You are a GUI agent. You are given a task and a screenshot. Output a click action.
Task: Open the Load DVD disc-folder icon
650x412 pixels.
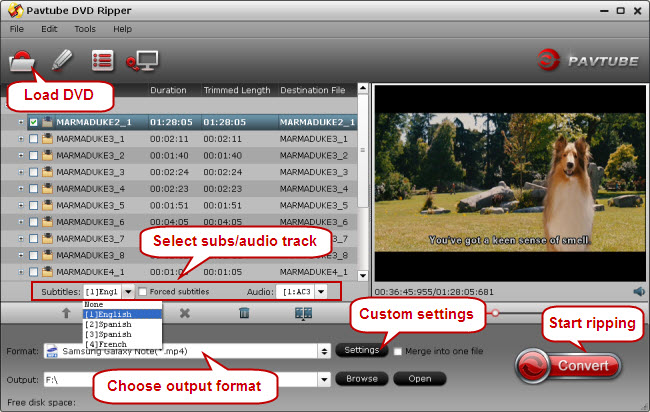pyautogui.click(x=21, y=61)
